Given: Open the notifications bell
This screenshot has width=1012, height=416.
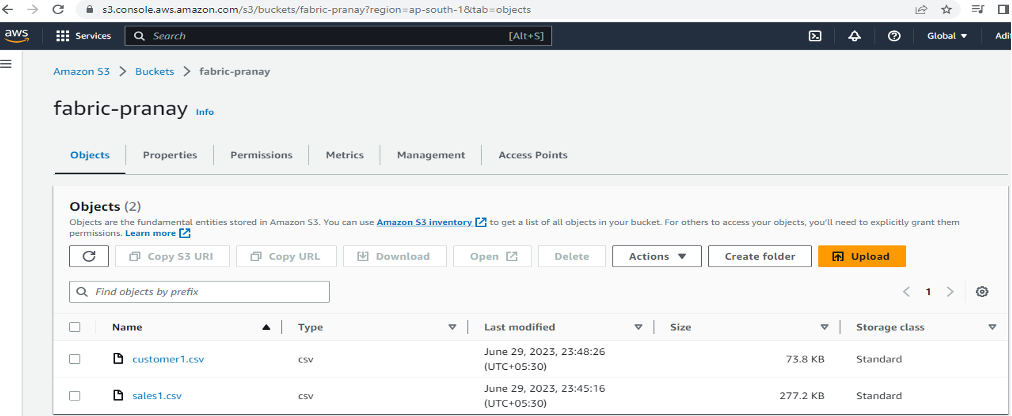Looking at the screenshot, I should coord(855,36).
